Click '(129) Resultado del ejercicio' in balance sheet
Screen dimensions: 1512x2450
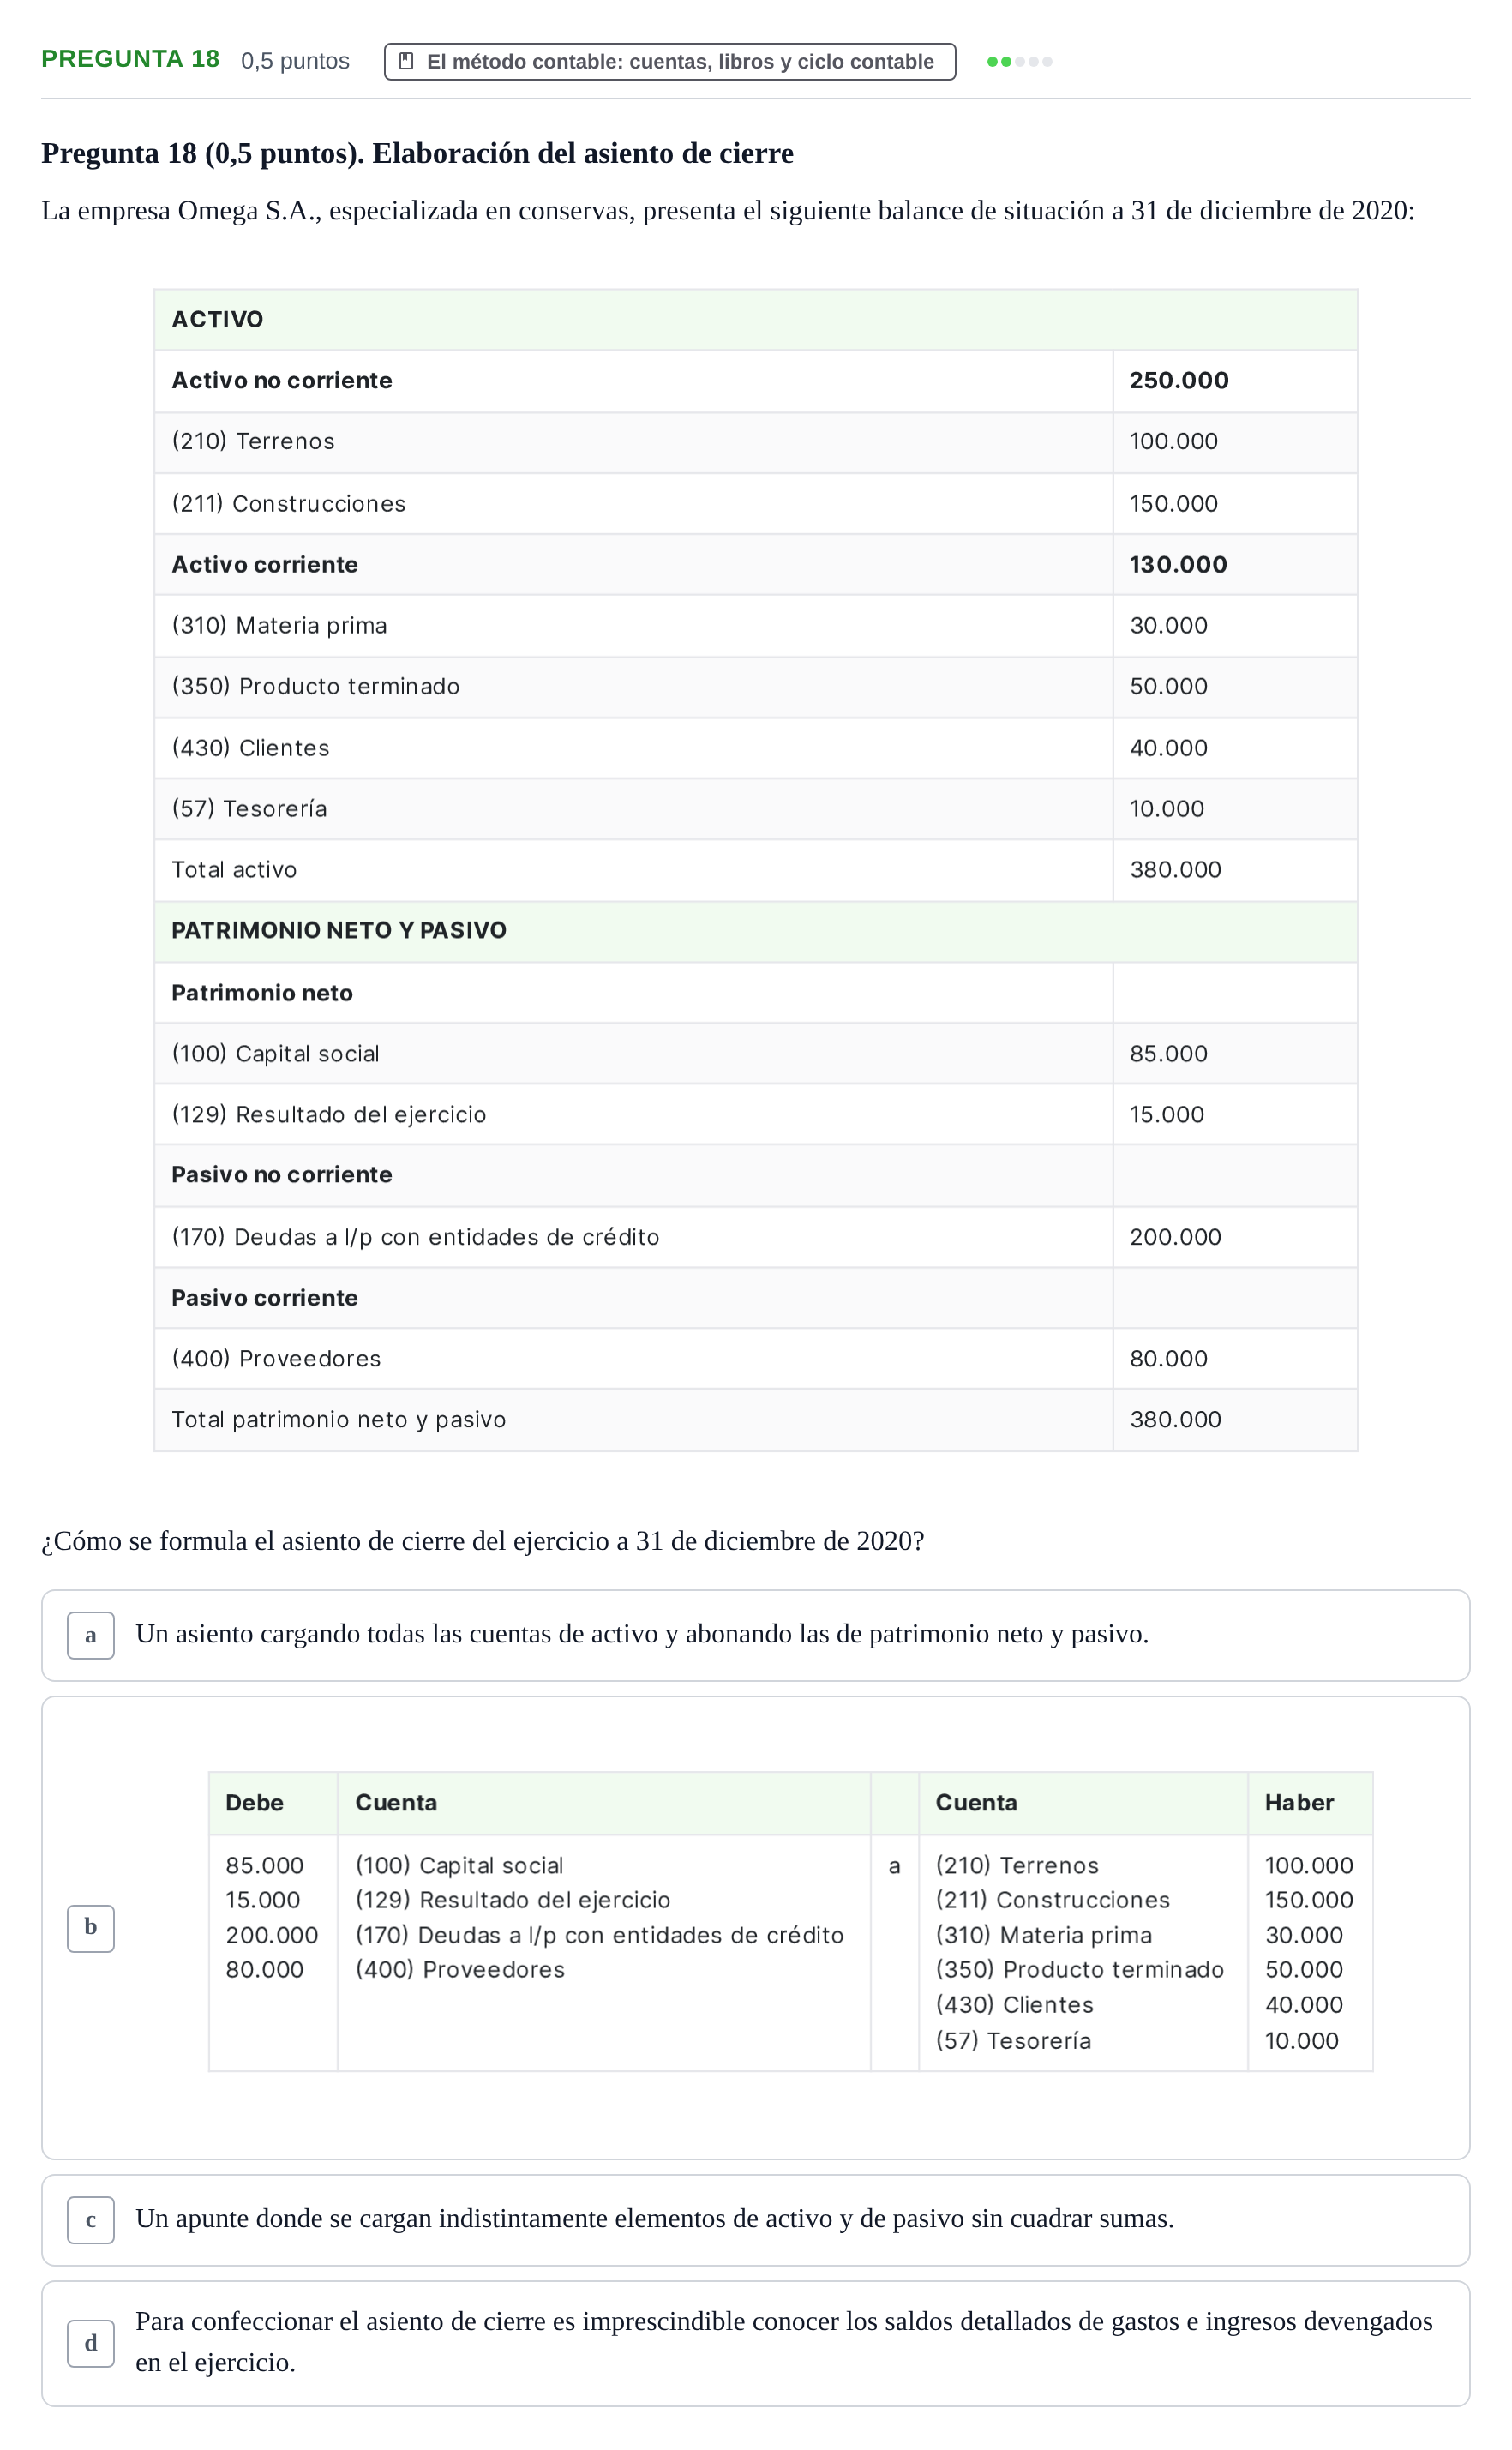pos(328,1114)
